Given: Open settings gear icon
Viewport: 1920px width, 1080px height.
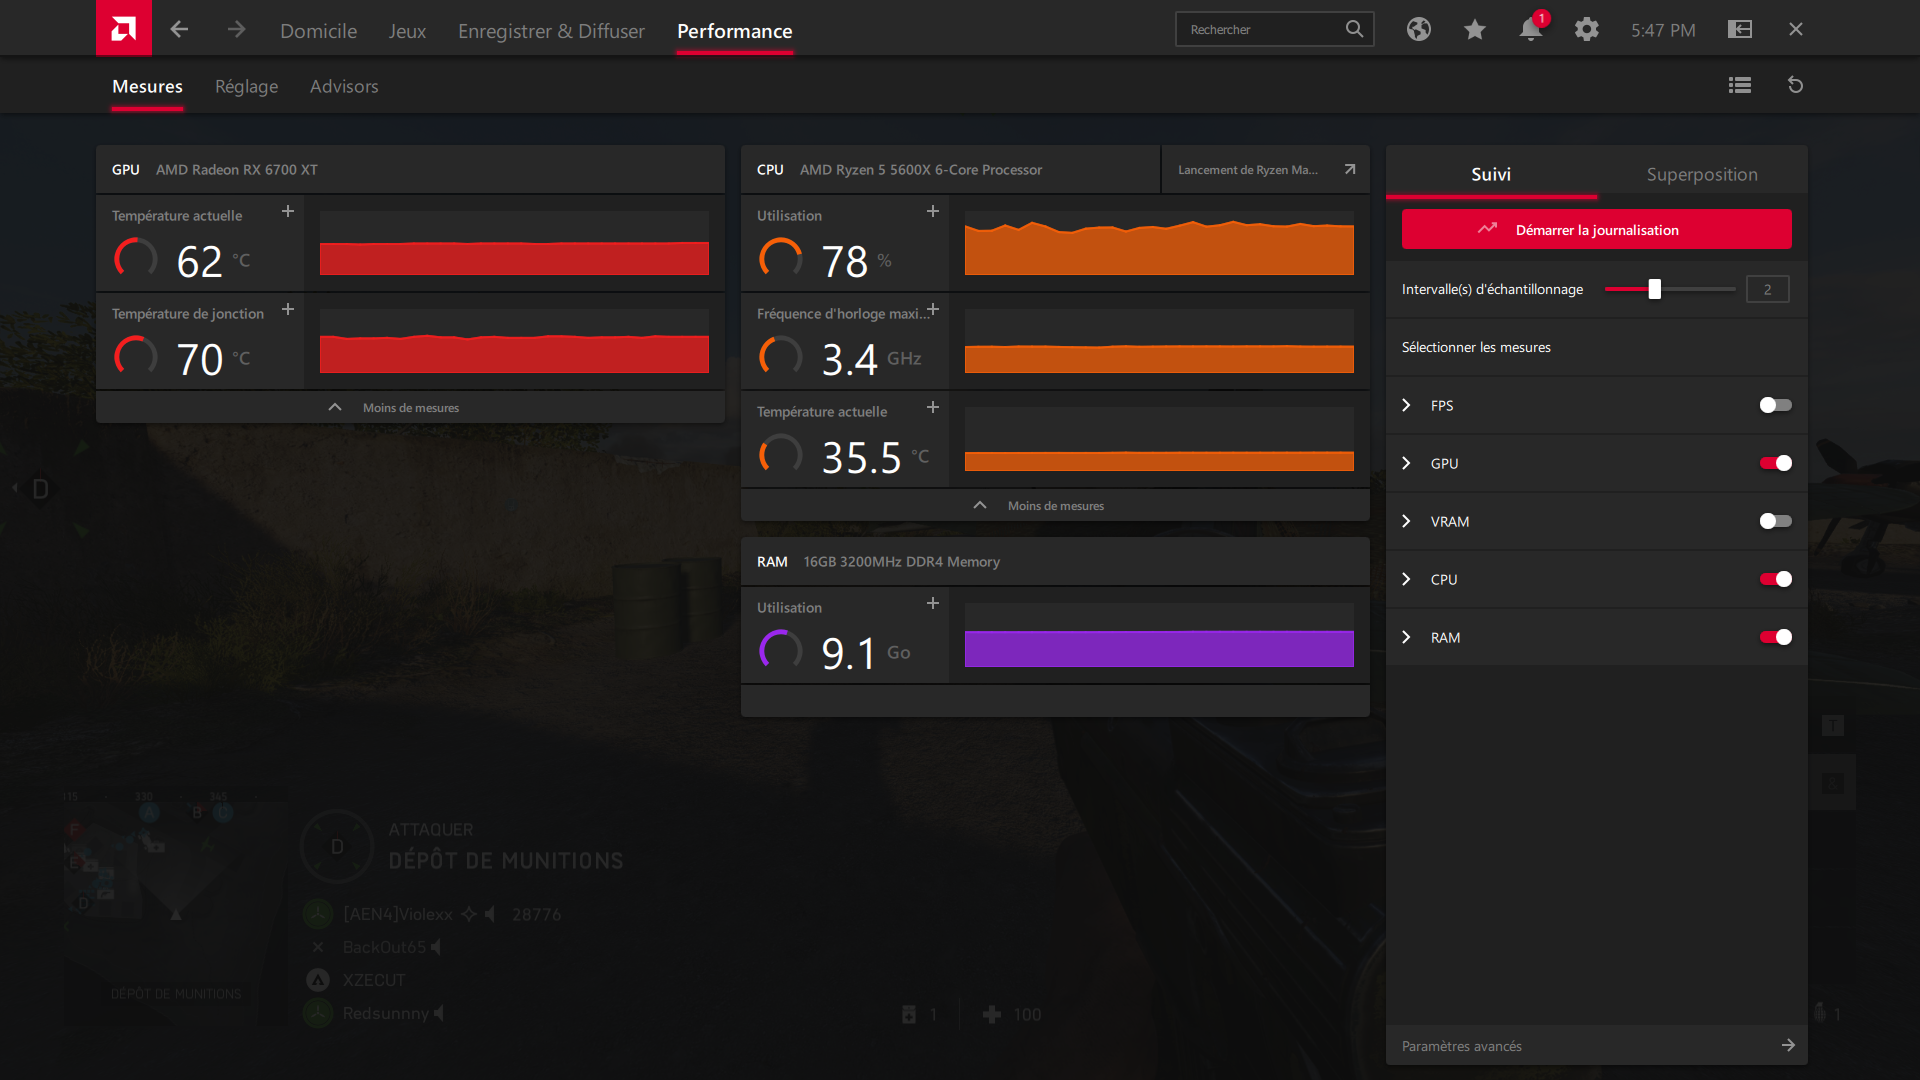Looking at the screenshot, I should point(1586,29).
